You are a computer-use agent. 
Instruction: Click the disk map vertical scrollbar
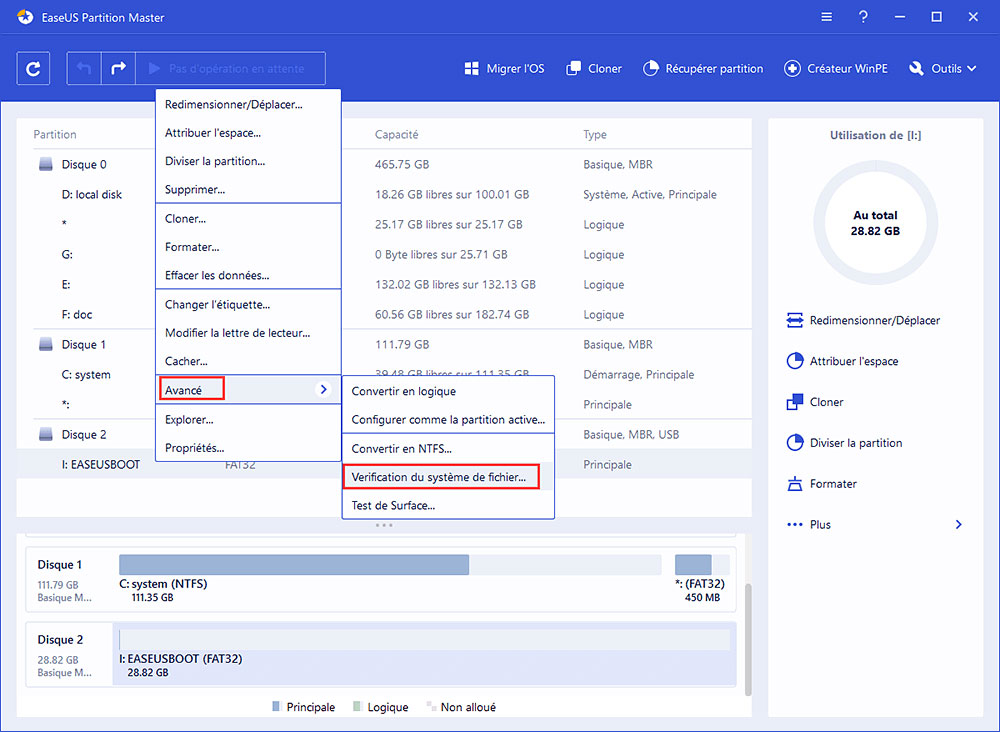tap(748, 639)
